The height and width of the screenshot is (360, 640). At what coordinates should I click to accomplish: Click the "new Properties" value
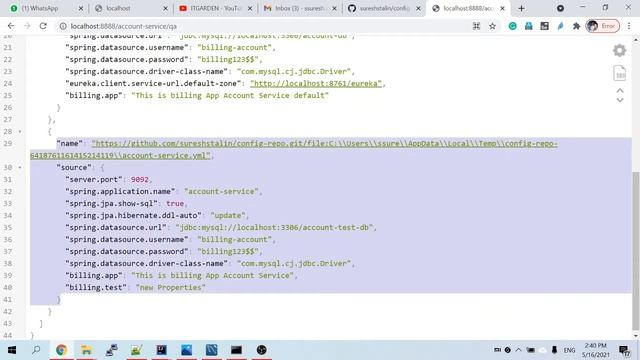(x=171, y=287)
